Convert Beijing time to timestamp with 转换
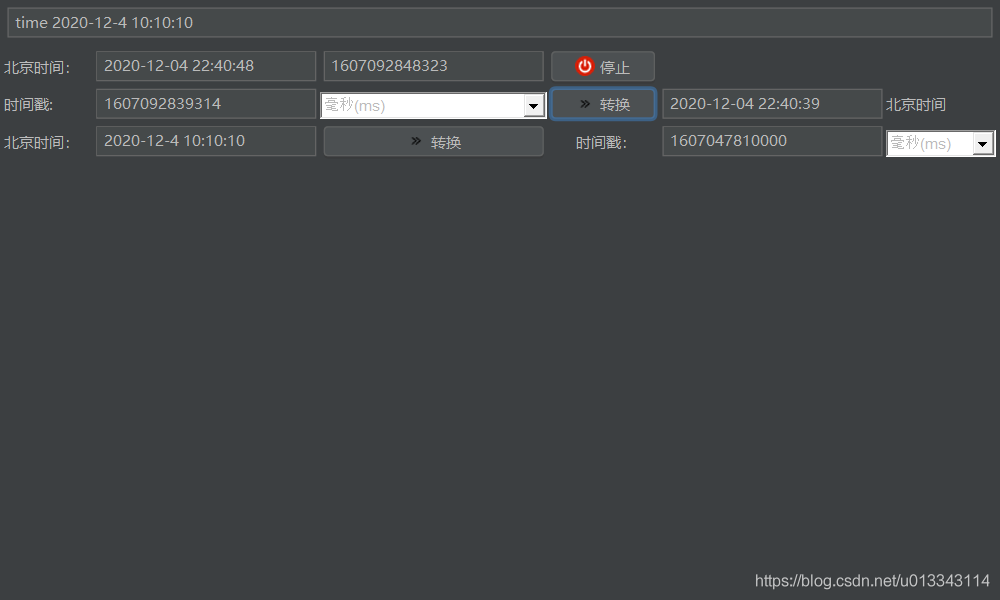This screenshot has width=1000, height=600. pyautogui.click(x=434, y=142)
